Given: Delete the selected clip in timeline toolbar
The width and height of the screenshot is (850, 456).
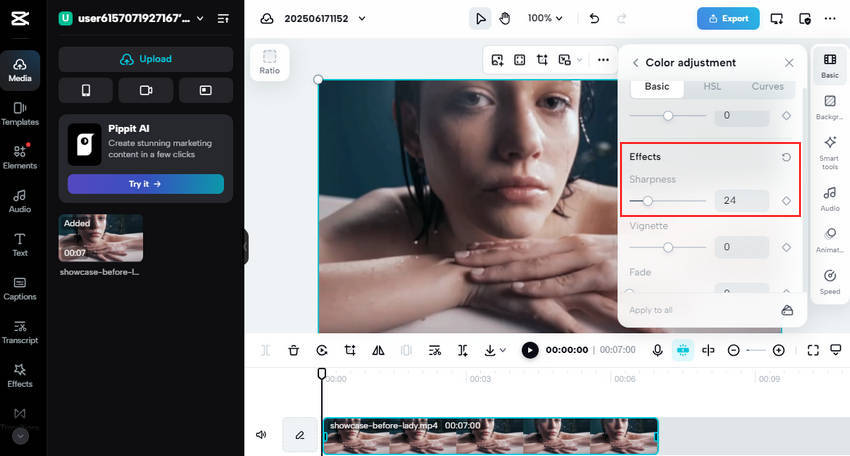Looking at the screenshot, I should pyautogui.click(x=293, y=350).
